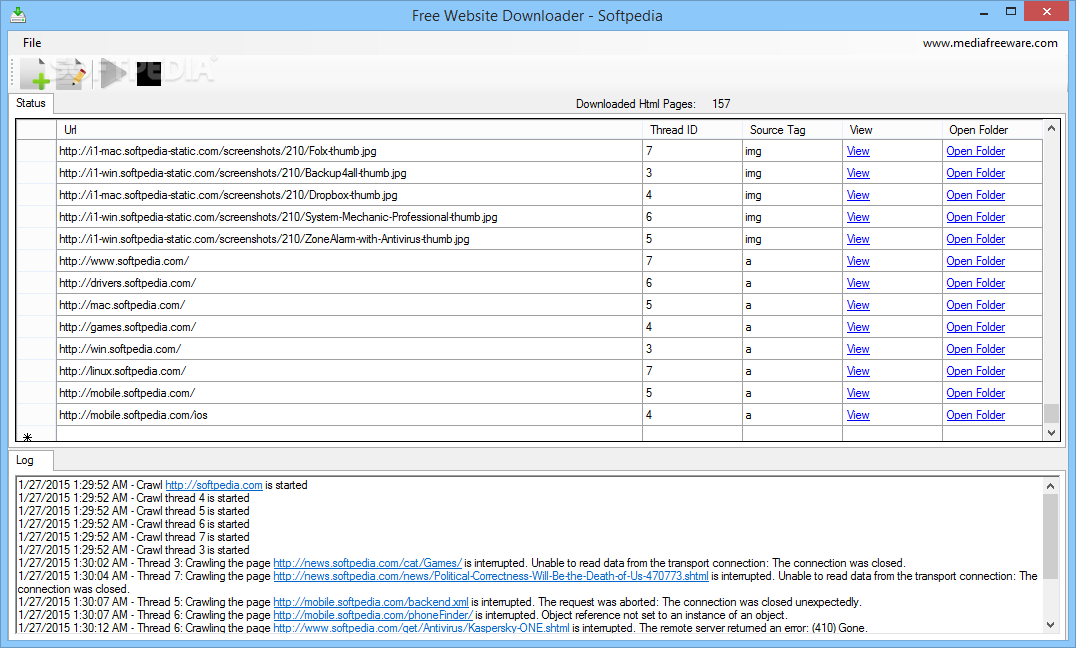Open the File menu
Viewport: 1076px width, 648px height.
point(32,43)
